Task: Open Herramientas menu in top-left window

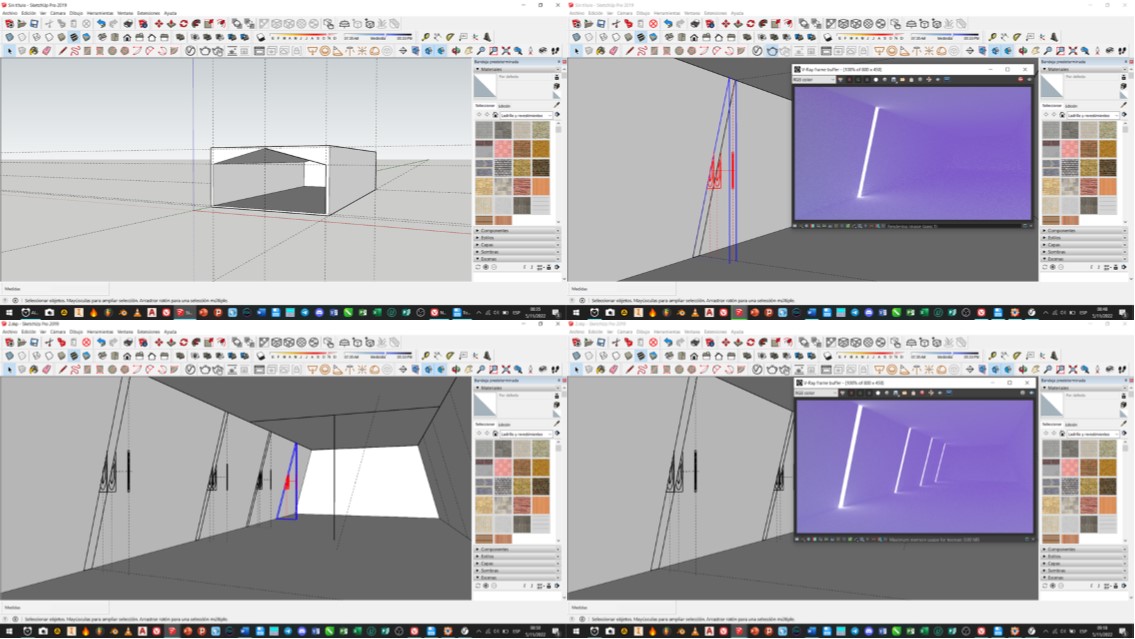Action: click(100, 13)
